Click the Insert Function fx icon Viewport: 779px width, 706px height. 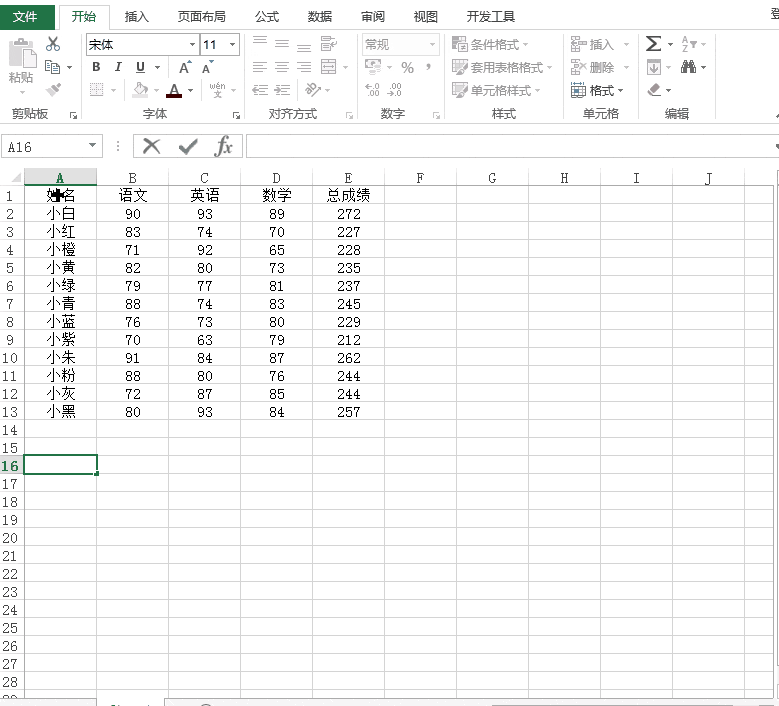[x=224, y=147]
